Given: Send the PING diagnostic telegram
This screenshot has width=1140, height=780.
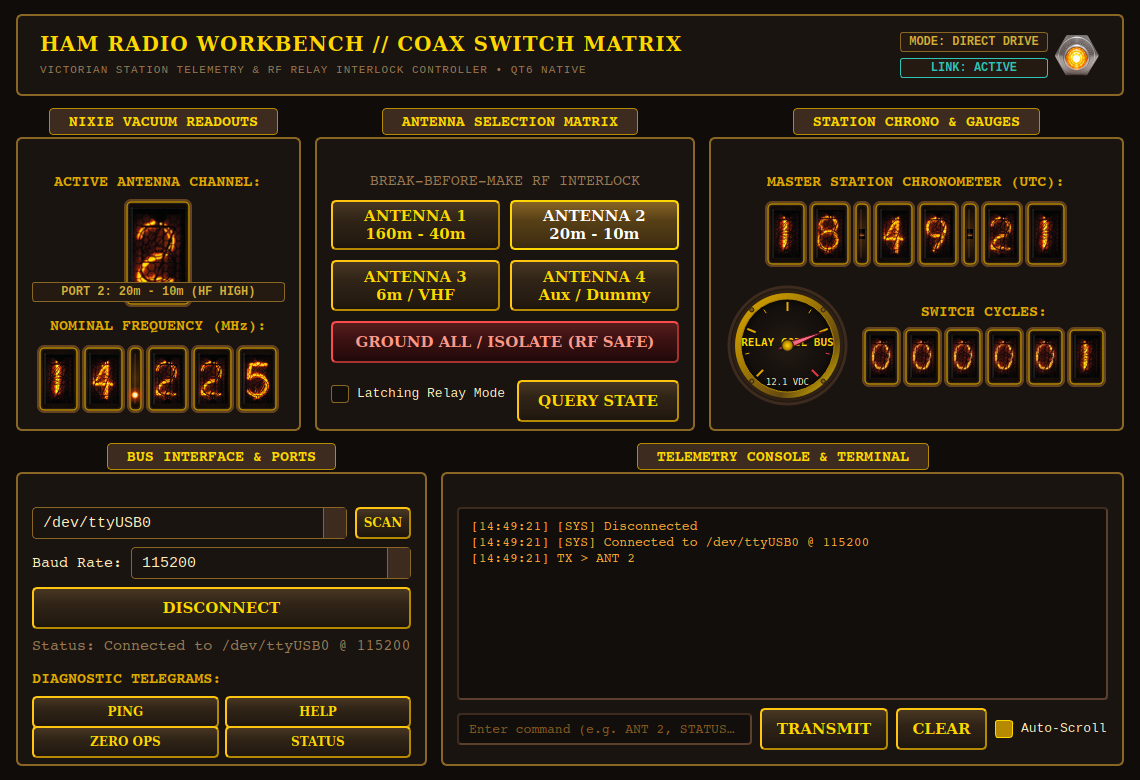Looking at the screenshot, I should [125, 711].
